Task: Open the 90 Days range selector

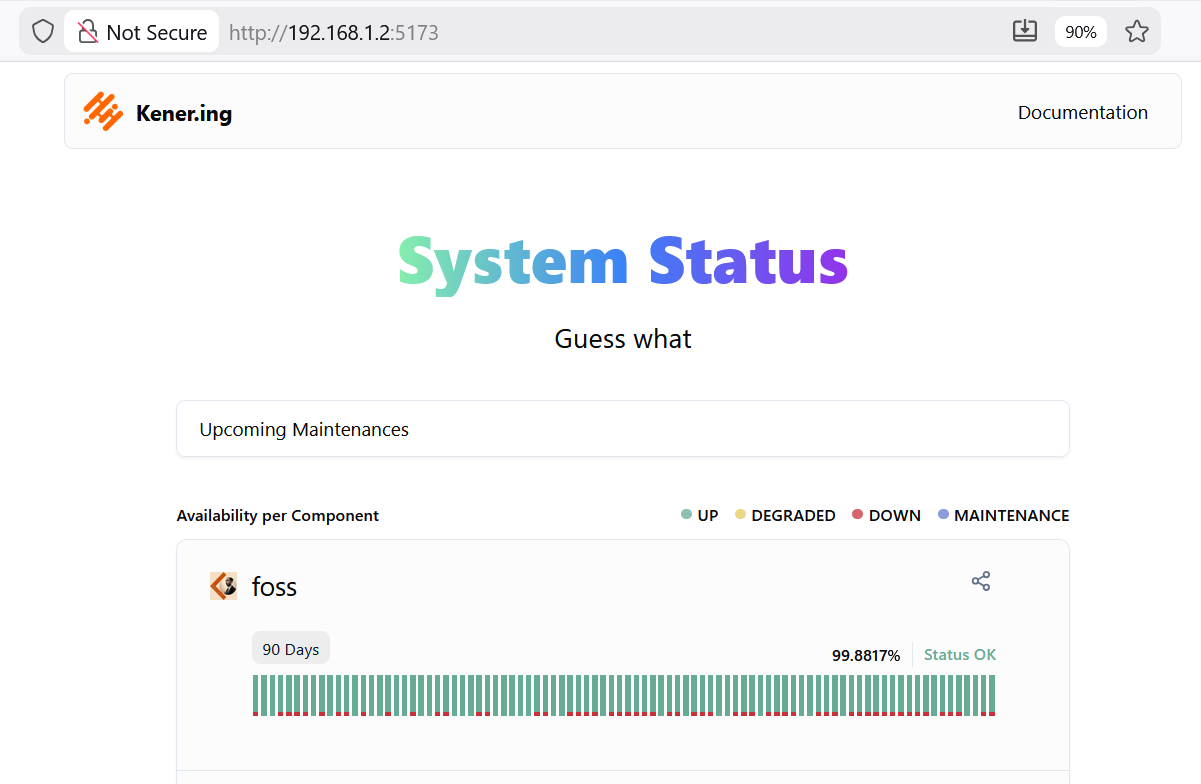Action: (290, 648)
